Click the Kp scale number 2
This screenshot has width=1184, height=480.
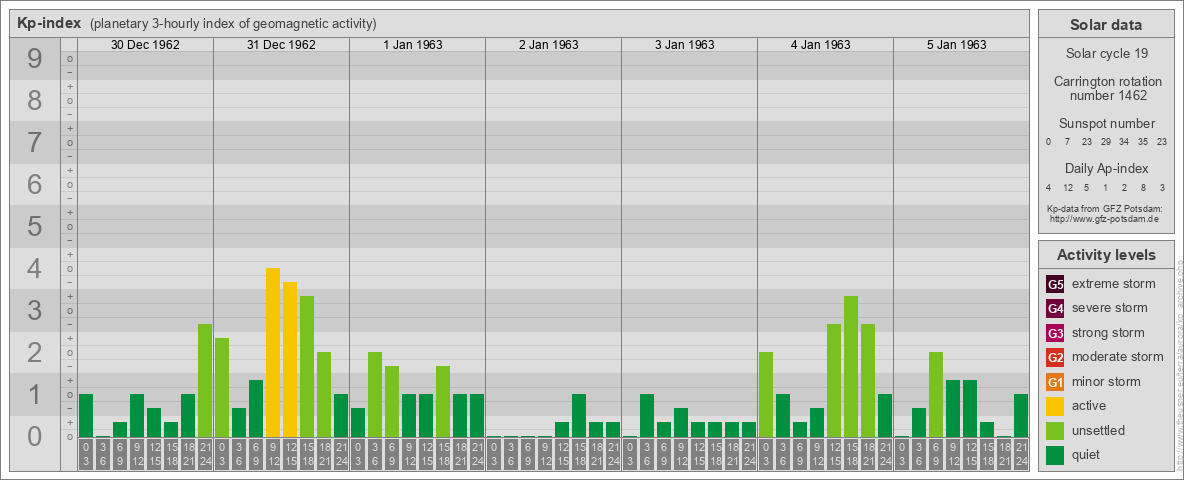34,352
